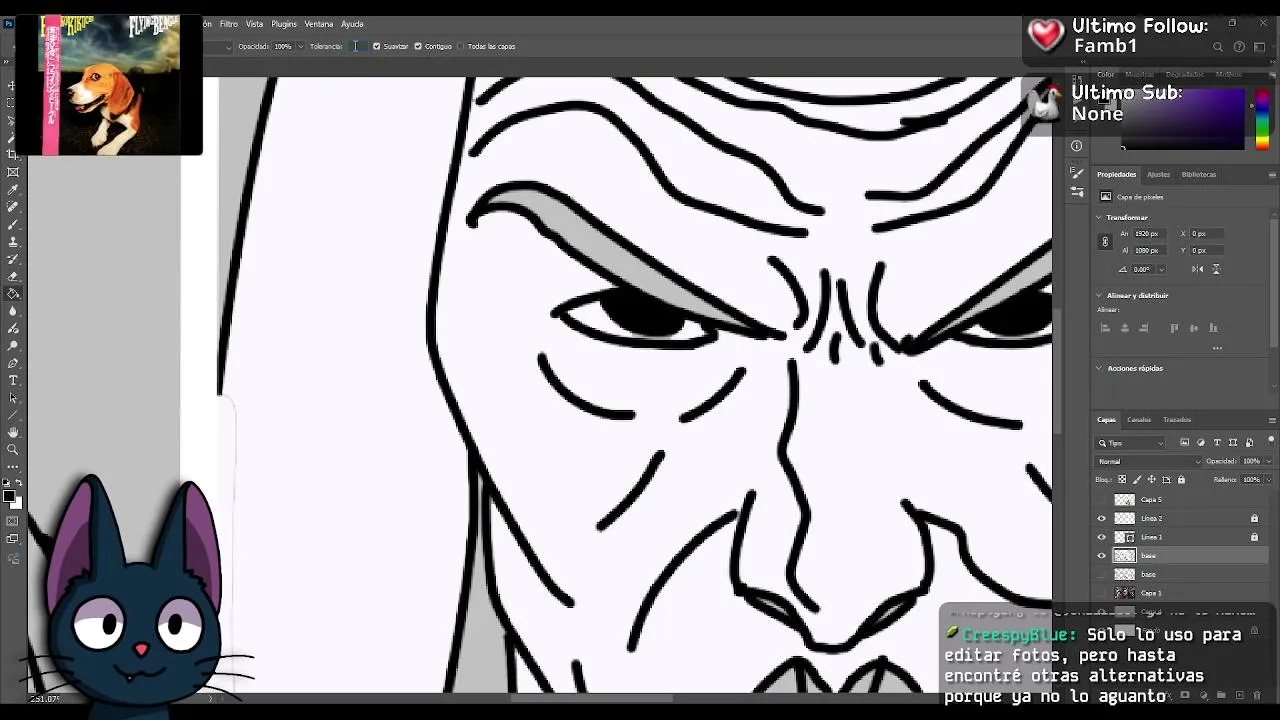1280x720 pixels.
Task: Open the Edit Toolbar three-dots icon
Action: click(x=13, y=467)
